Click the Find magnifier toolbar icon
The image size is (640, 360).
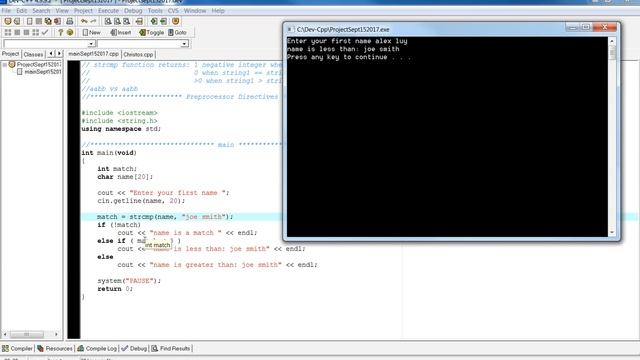coord(108,21)
